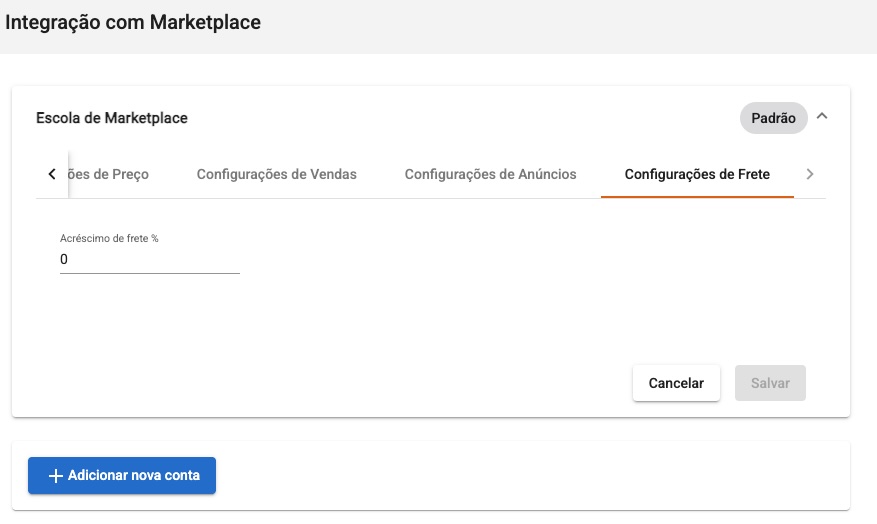The image size is (877, 524).
Task: Open the Configurações de Vendas tab
Action: (x=276, y=174)
